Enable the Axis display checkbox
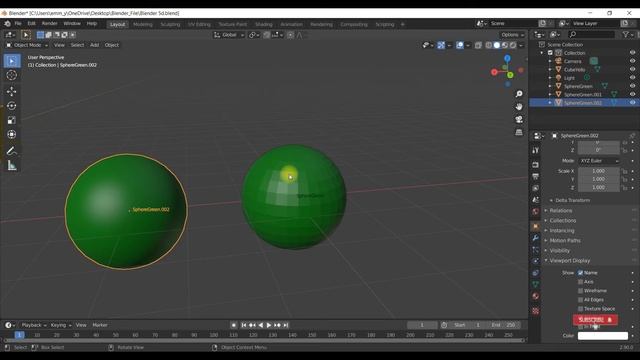Screen dimensions: 640x360 click(580, 282)
